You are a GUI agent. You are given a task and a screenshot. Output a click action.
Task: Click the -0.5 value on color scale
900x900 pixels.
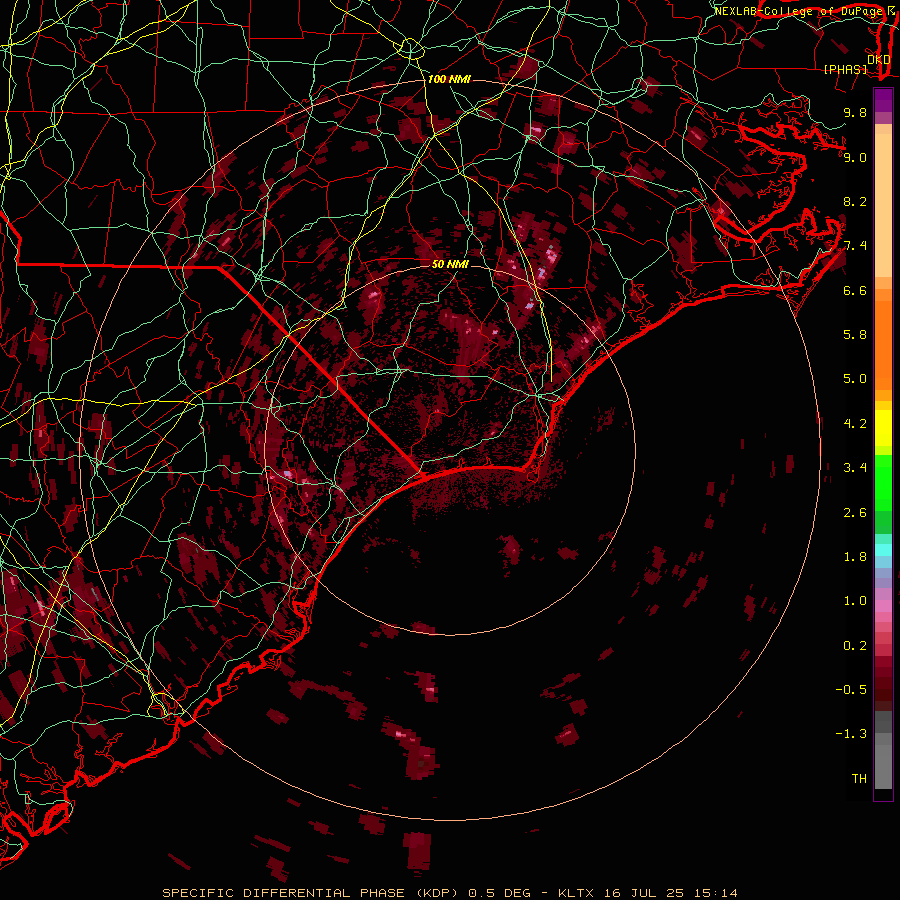tap(851, 690)
